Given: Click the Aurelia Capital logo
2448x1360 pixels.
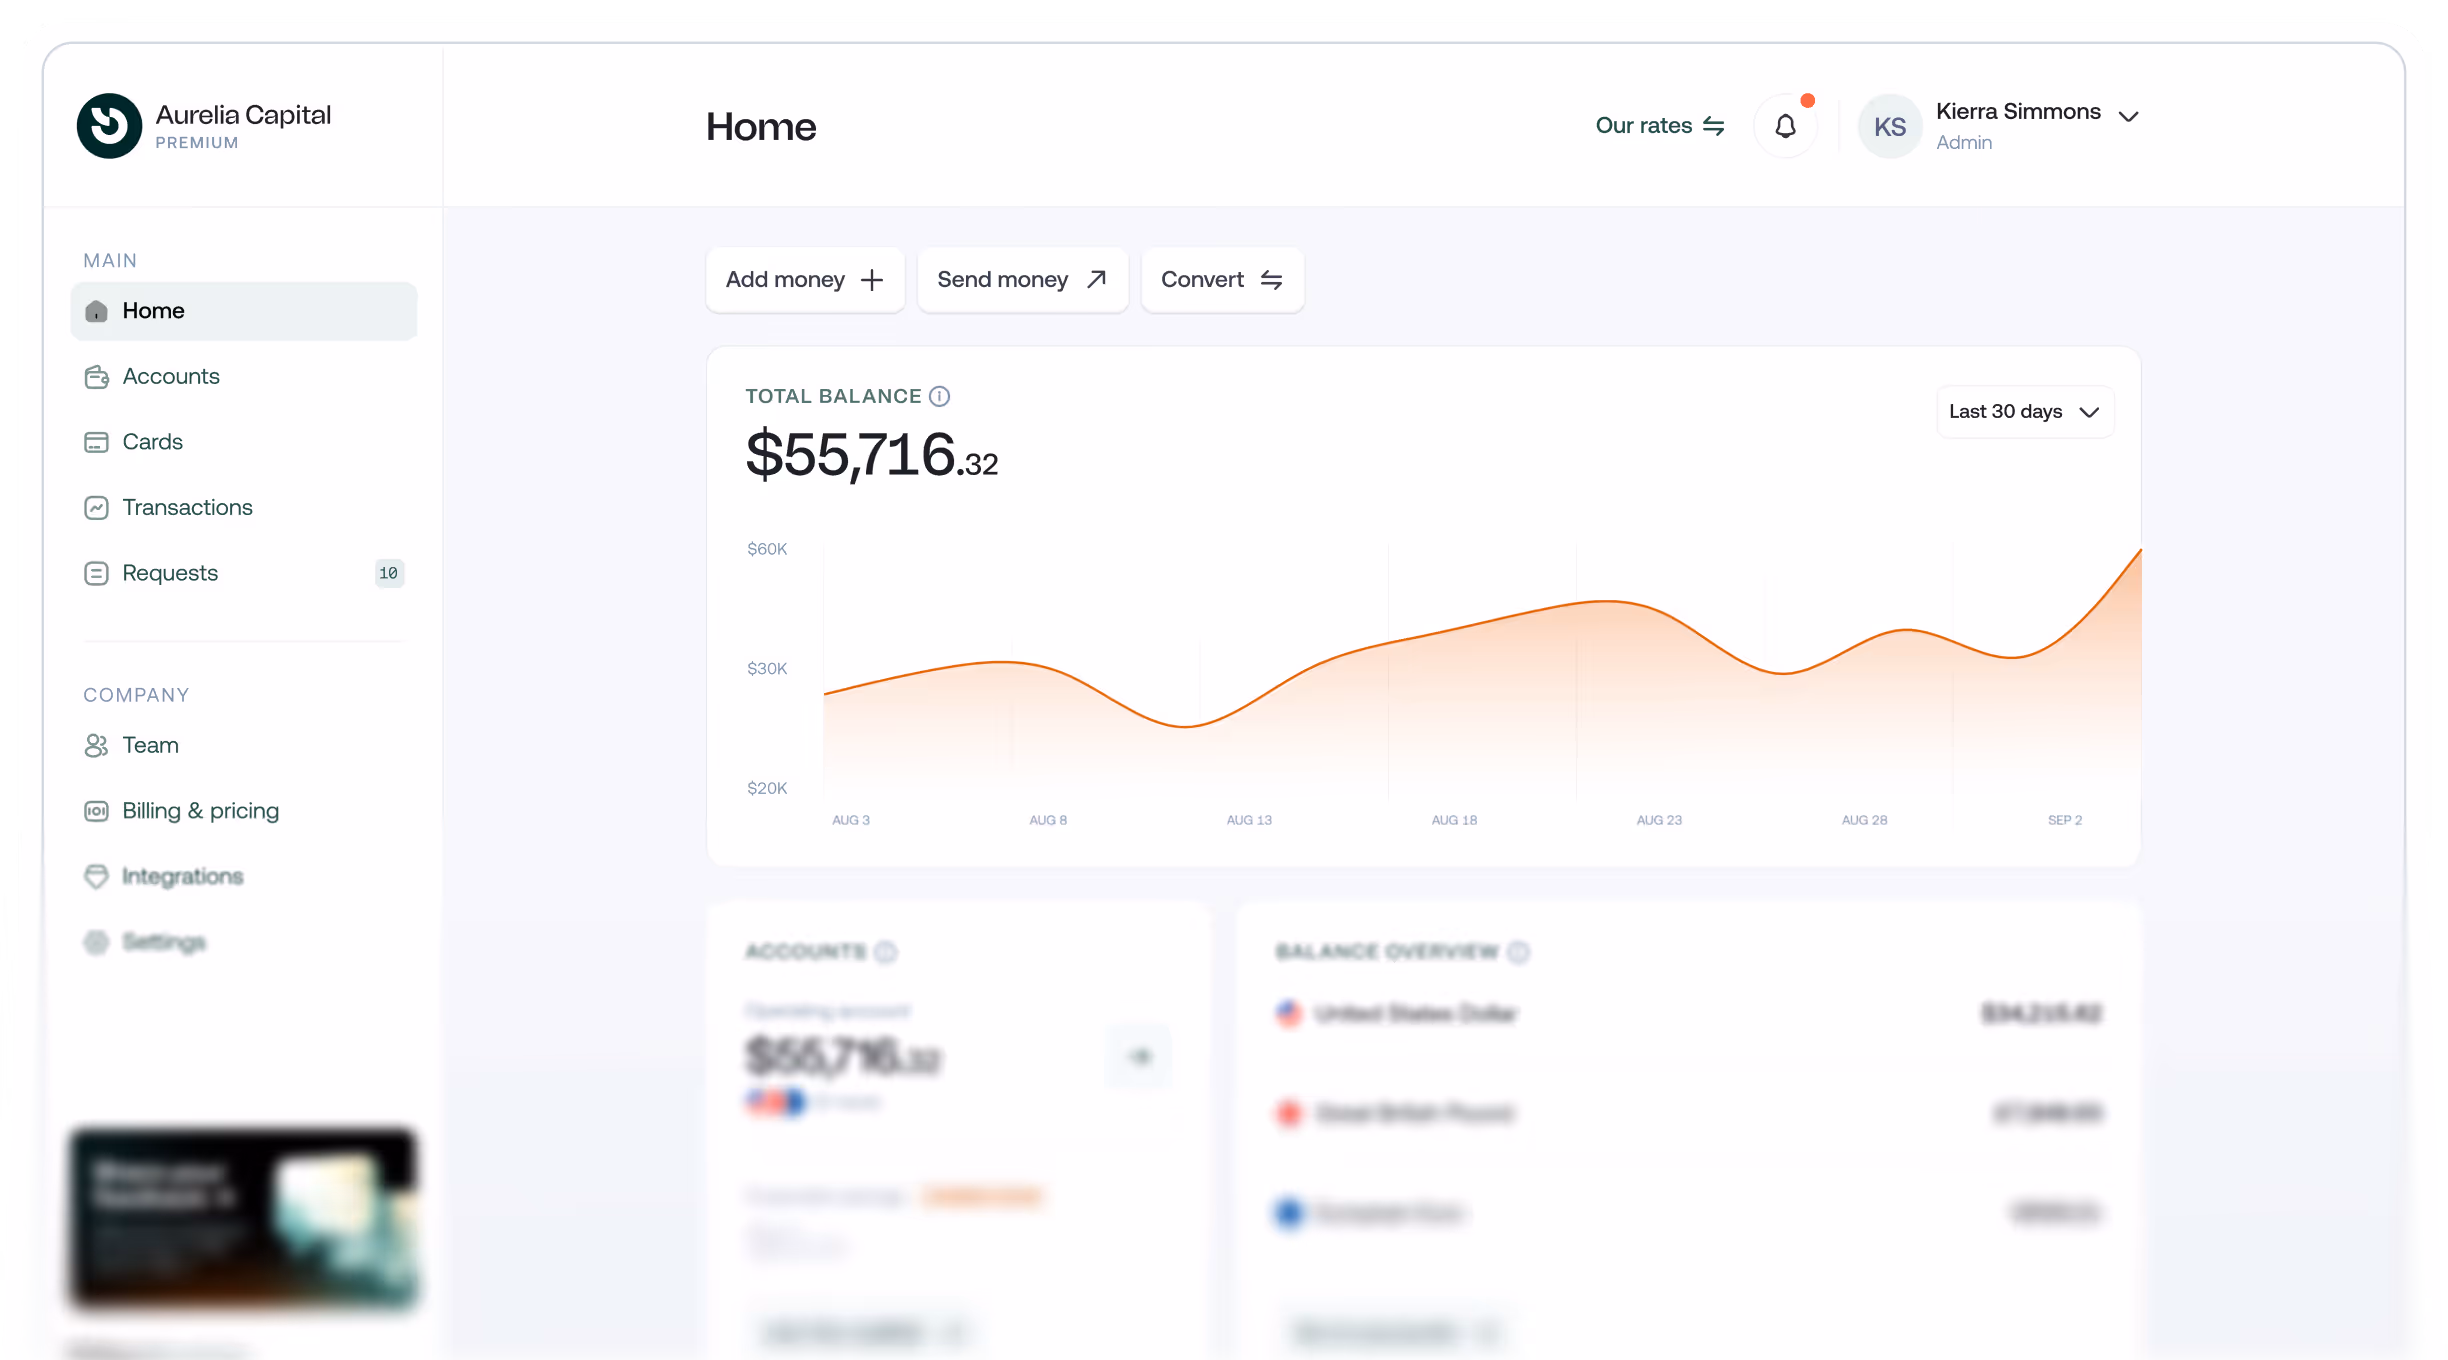Looking at the screenshot, I should (109, 125).
